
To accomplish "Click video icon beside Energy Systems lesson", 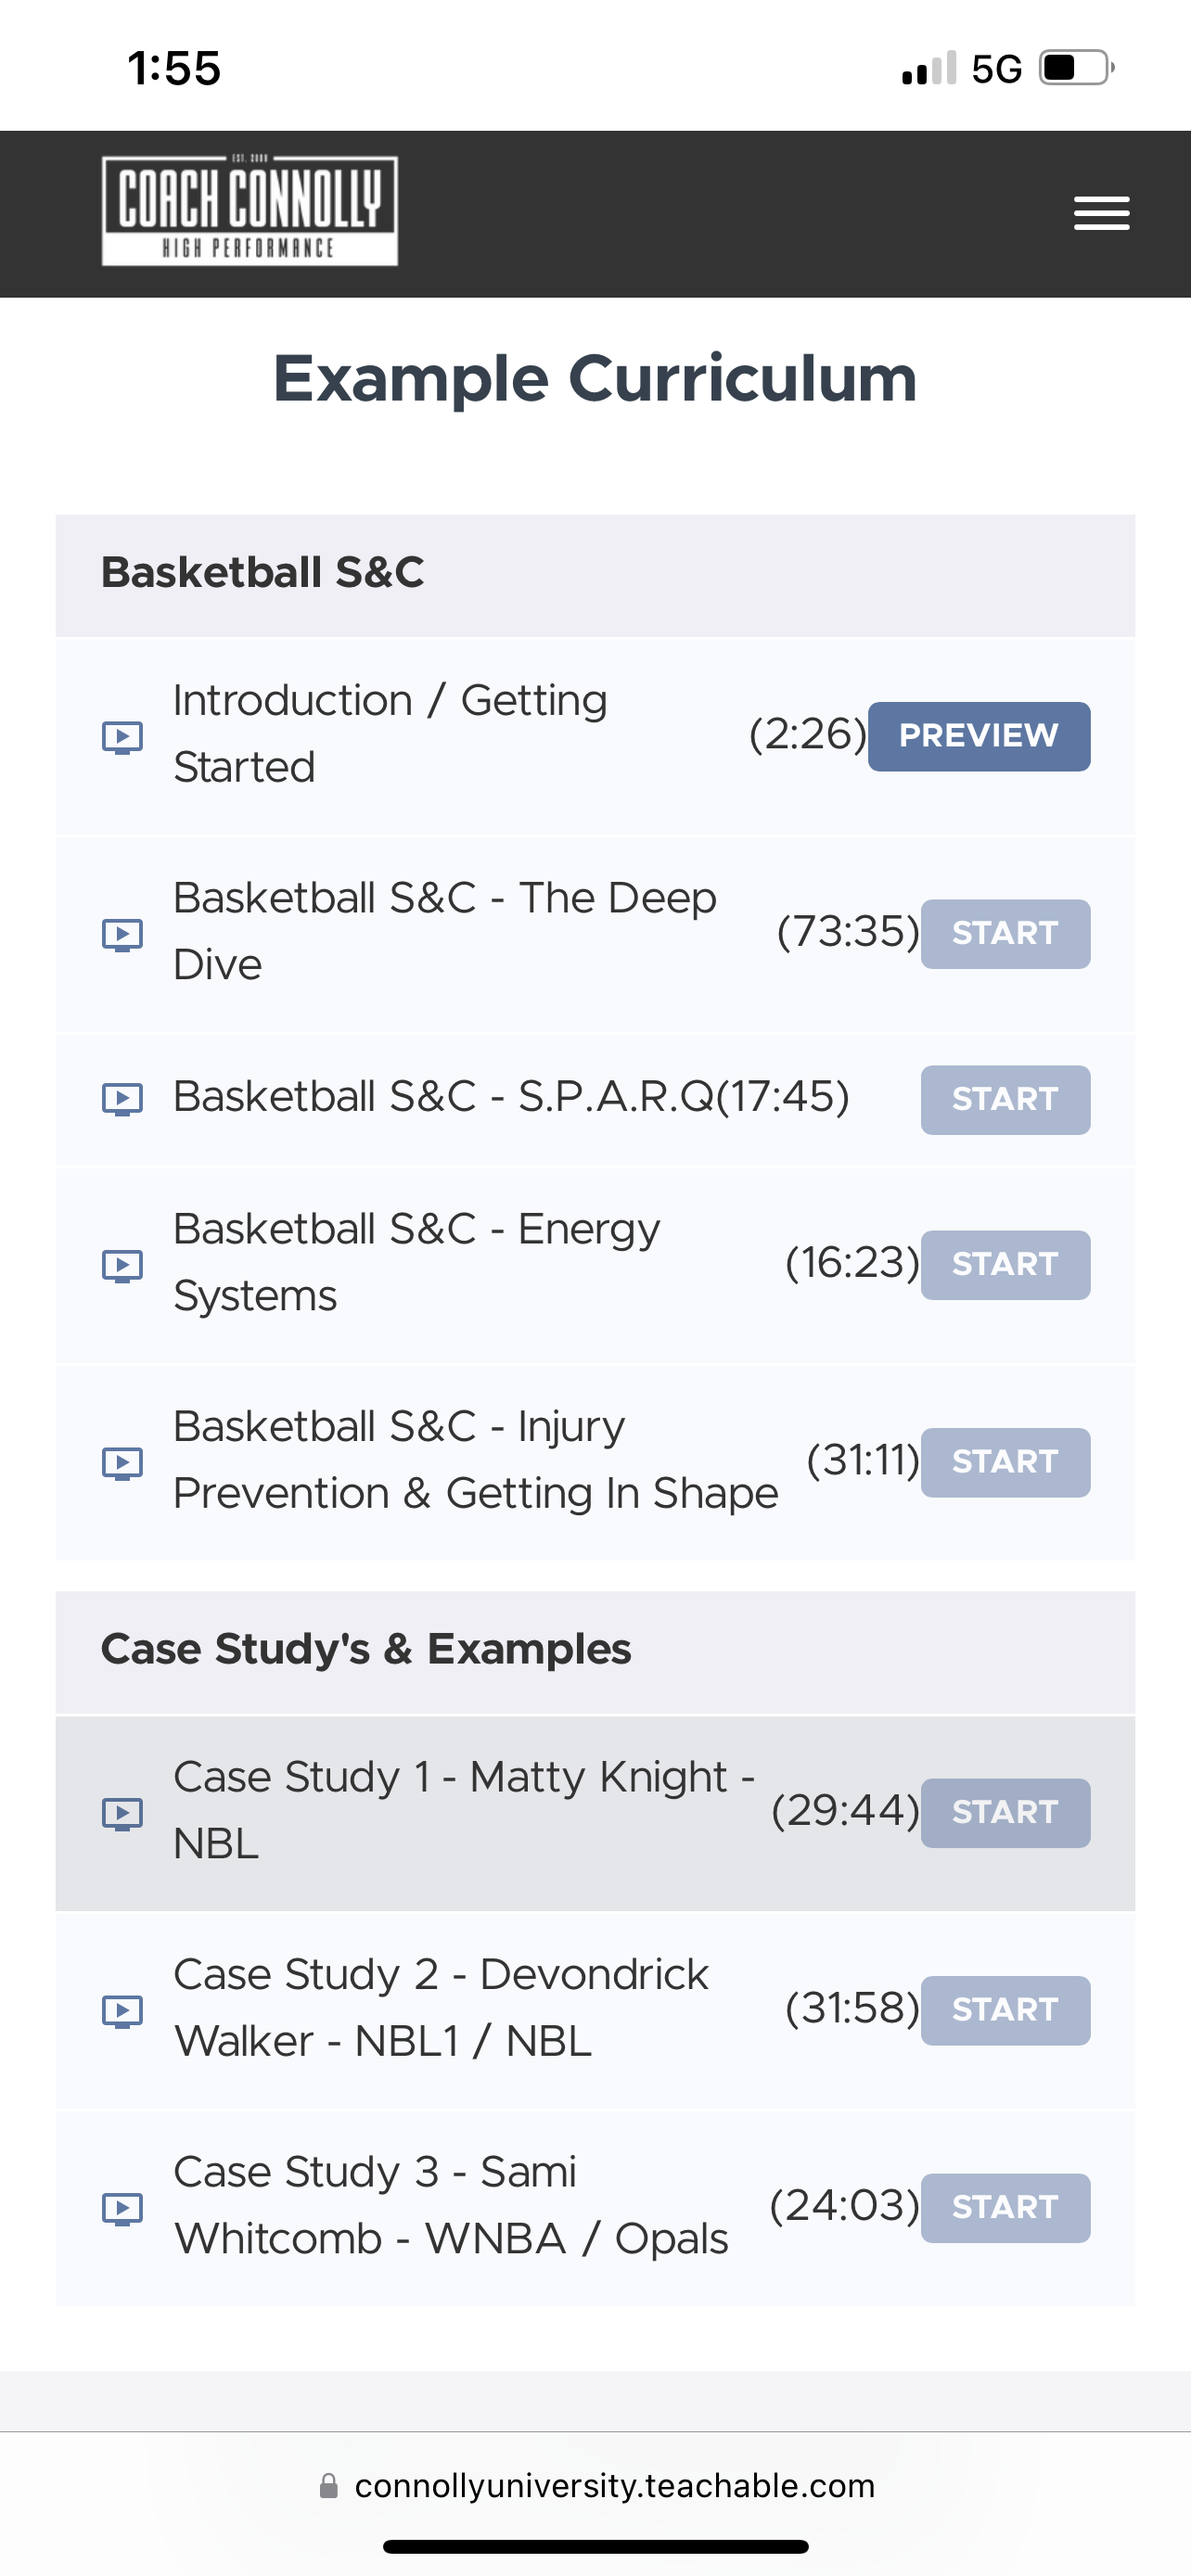I will tap(122, 1265).
